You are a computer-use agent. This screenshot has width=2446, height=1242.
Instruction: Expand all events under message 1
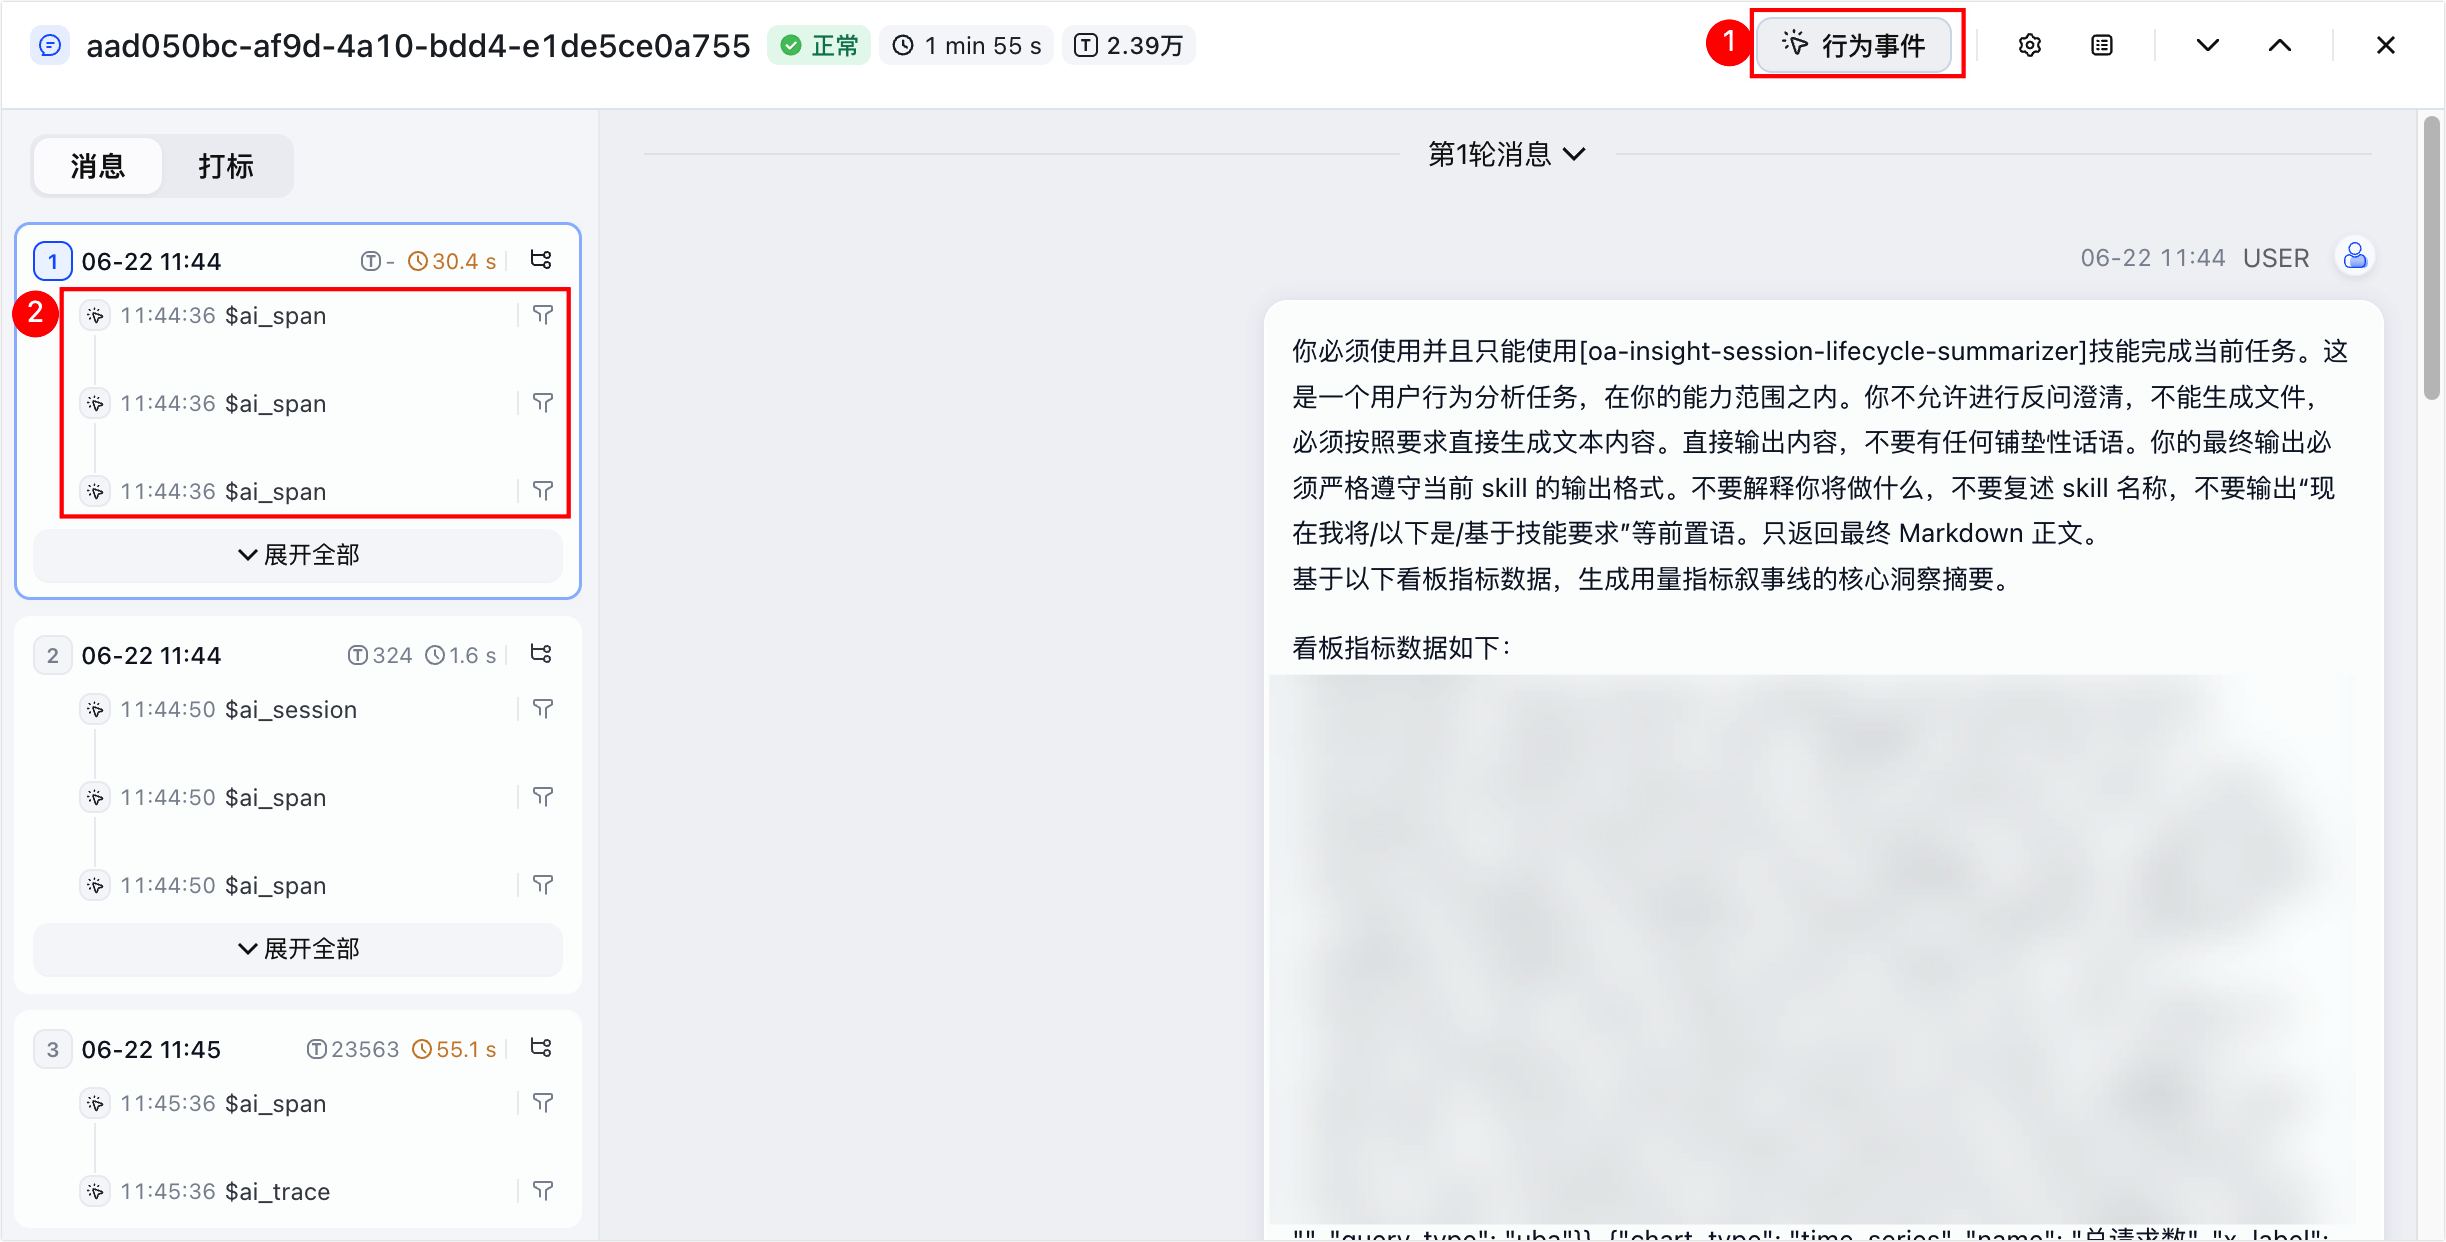coord(298,555)
